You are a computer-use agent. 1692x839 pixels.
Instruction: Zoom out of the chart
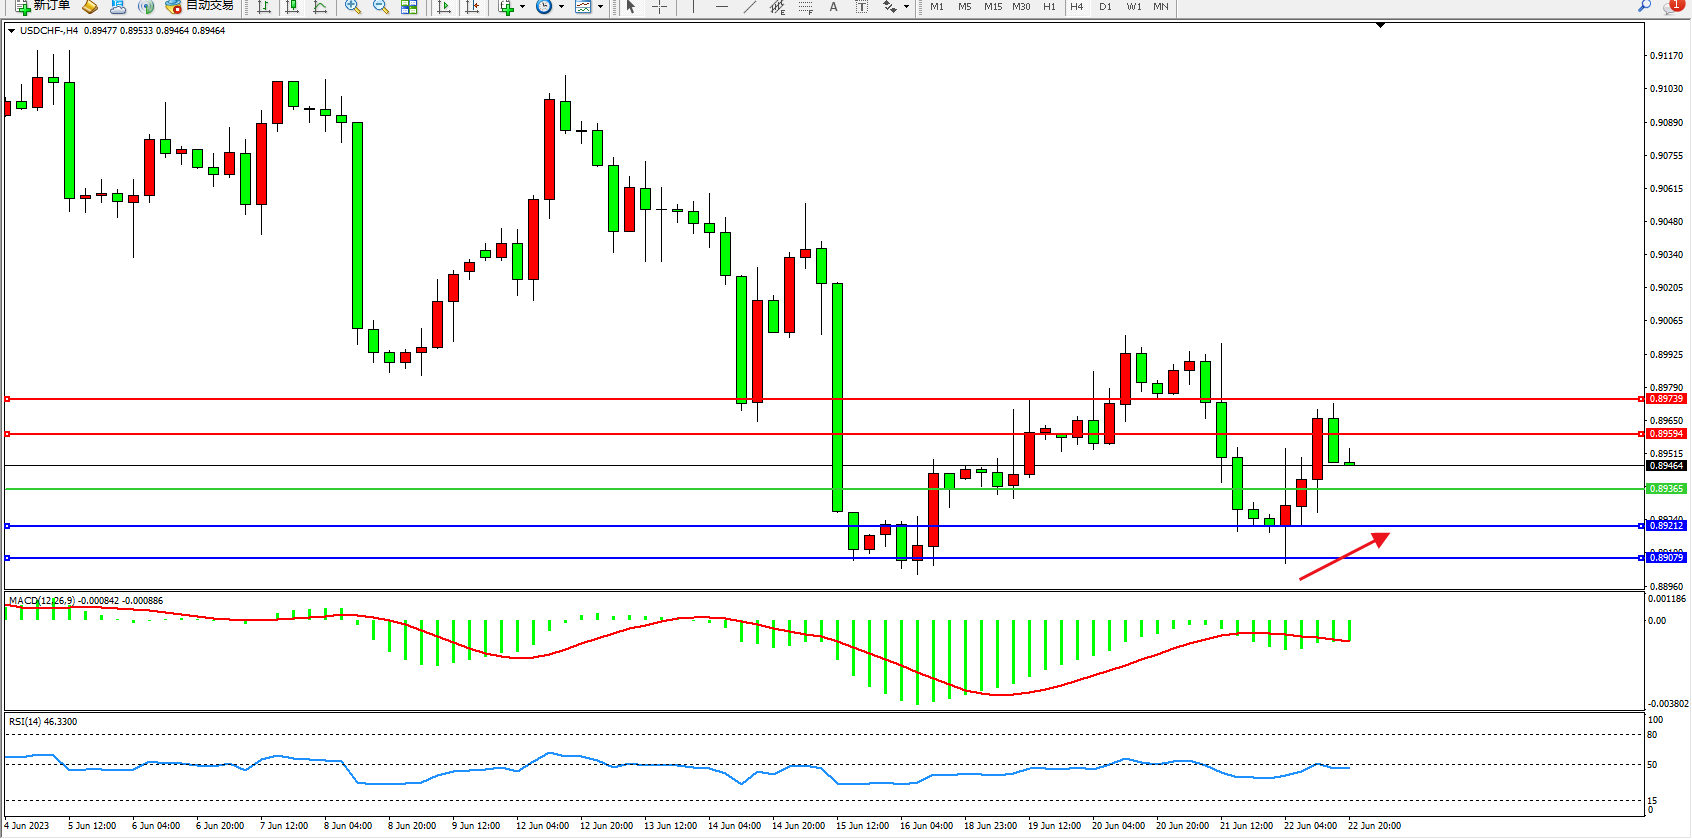point(381,7)
